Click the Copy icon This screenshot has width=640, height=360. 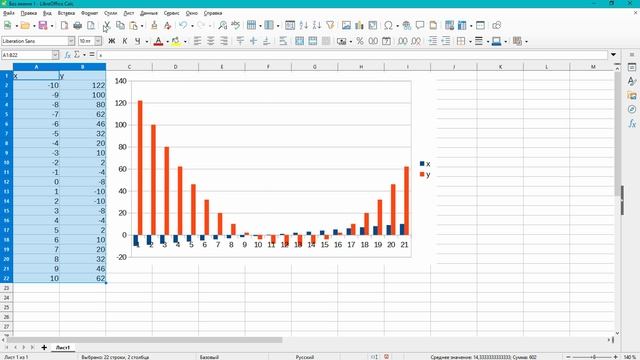[120, 25]
